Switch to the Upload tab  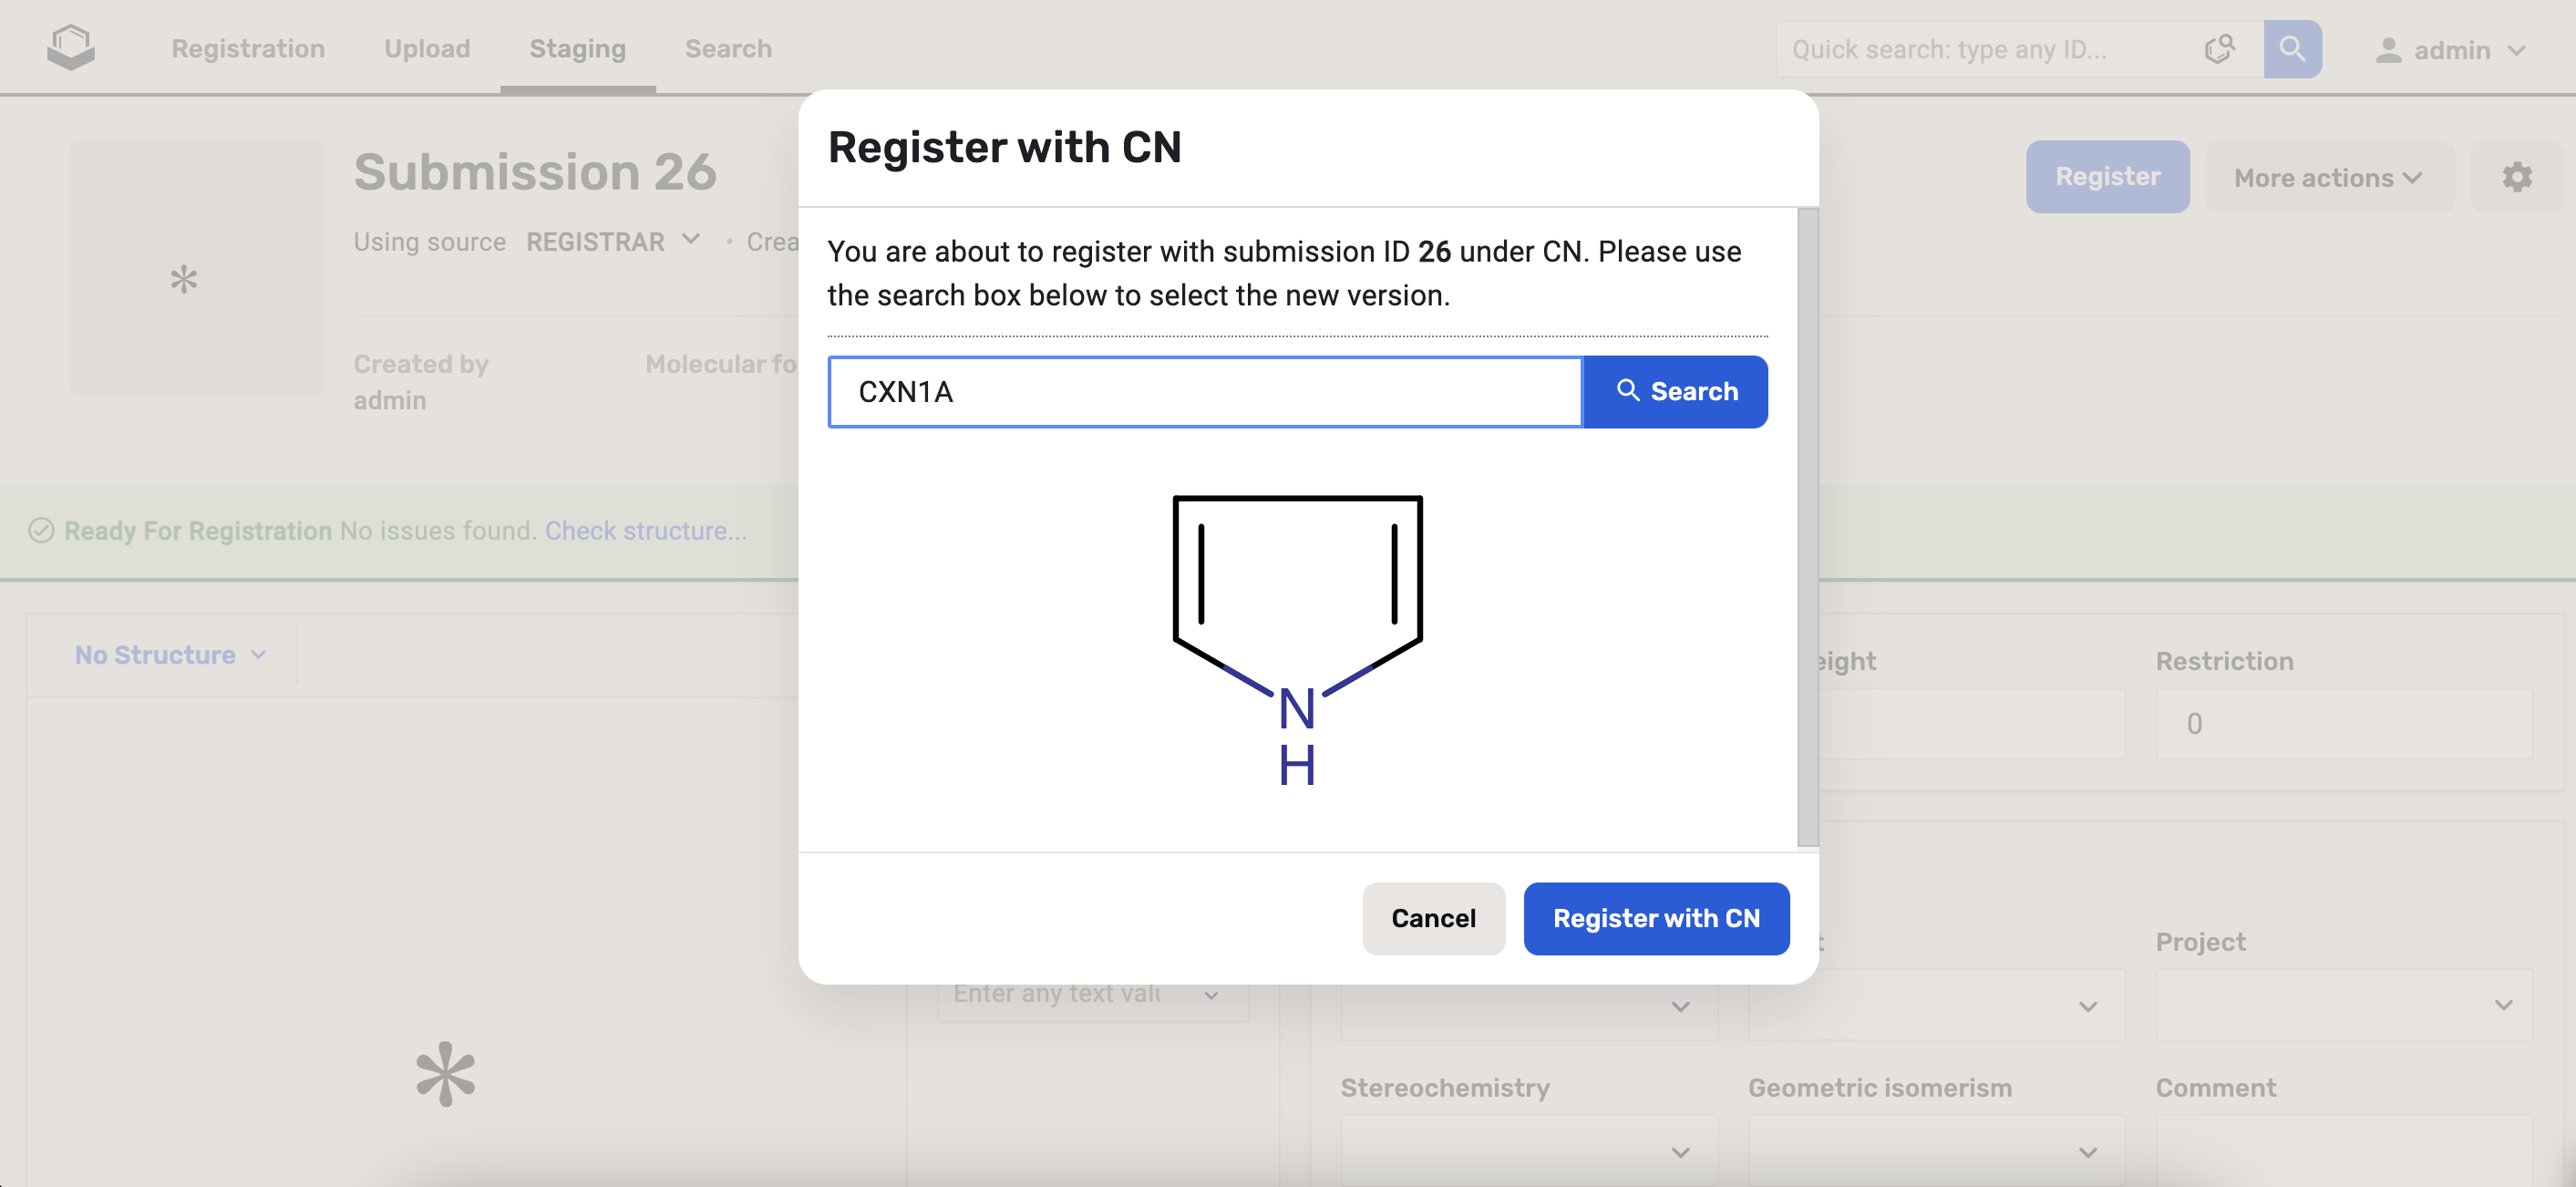427,48
